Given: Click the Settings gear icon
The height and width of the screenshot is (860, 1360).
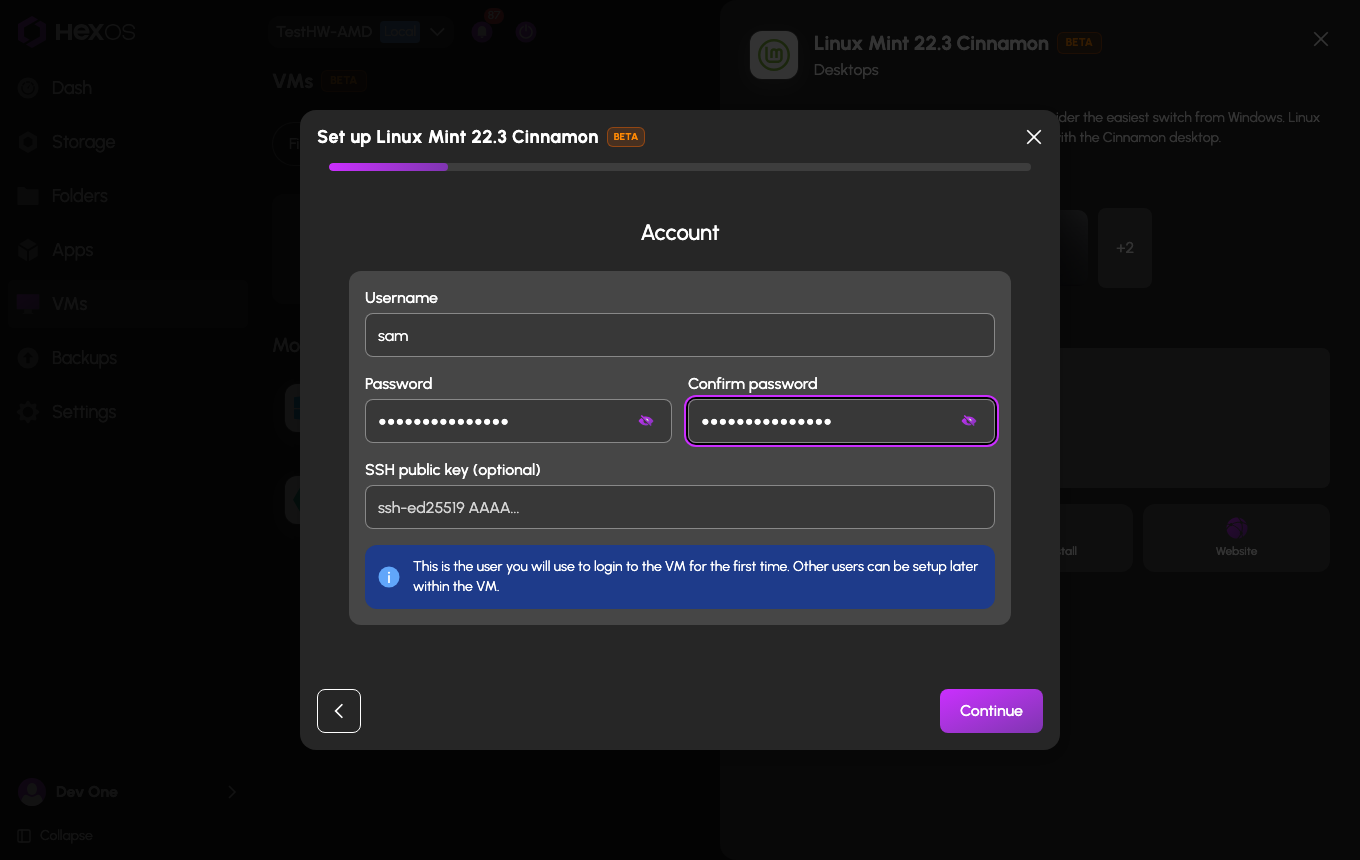Looking at the screenshot, I should [28, 412].
